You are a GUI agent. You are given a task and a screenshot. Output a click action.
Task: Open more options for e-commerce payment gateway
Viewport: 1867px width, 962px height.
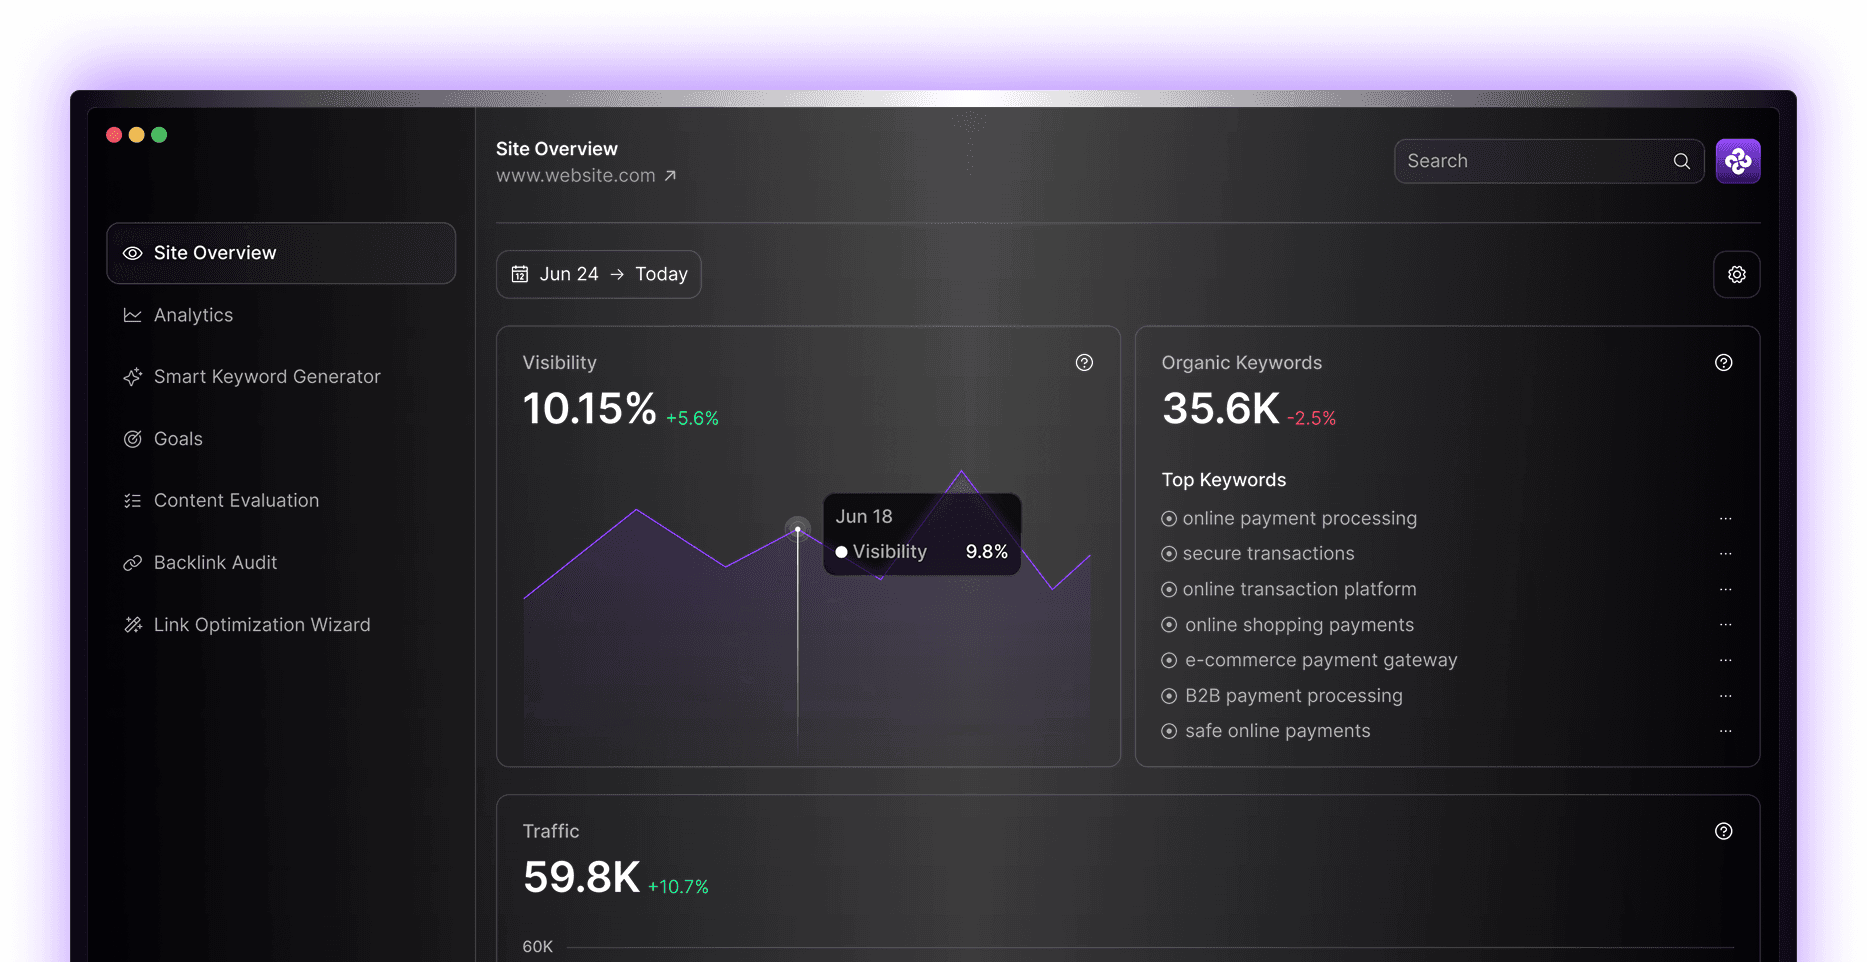[1725, 661]
